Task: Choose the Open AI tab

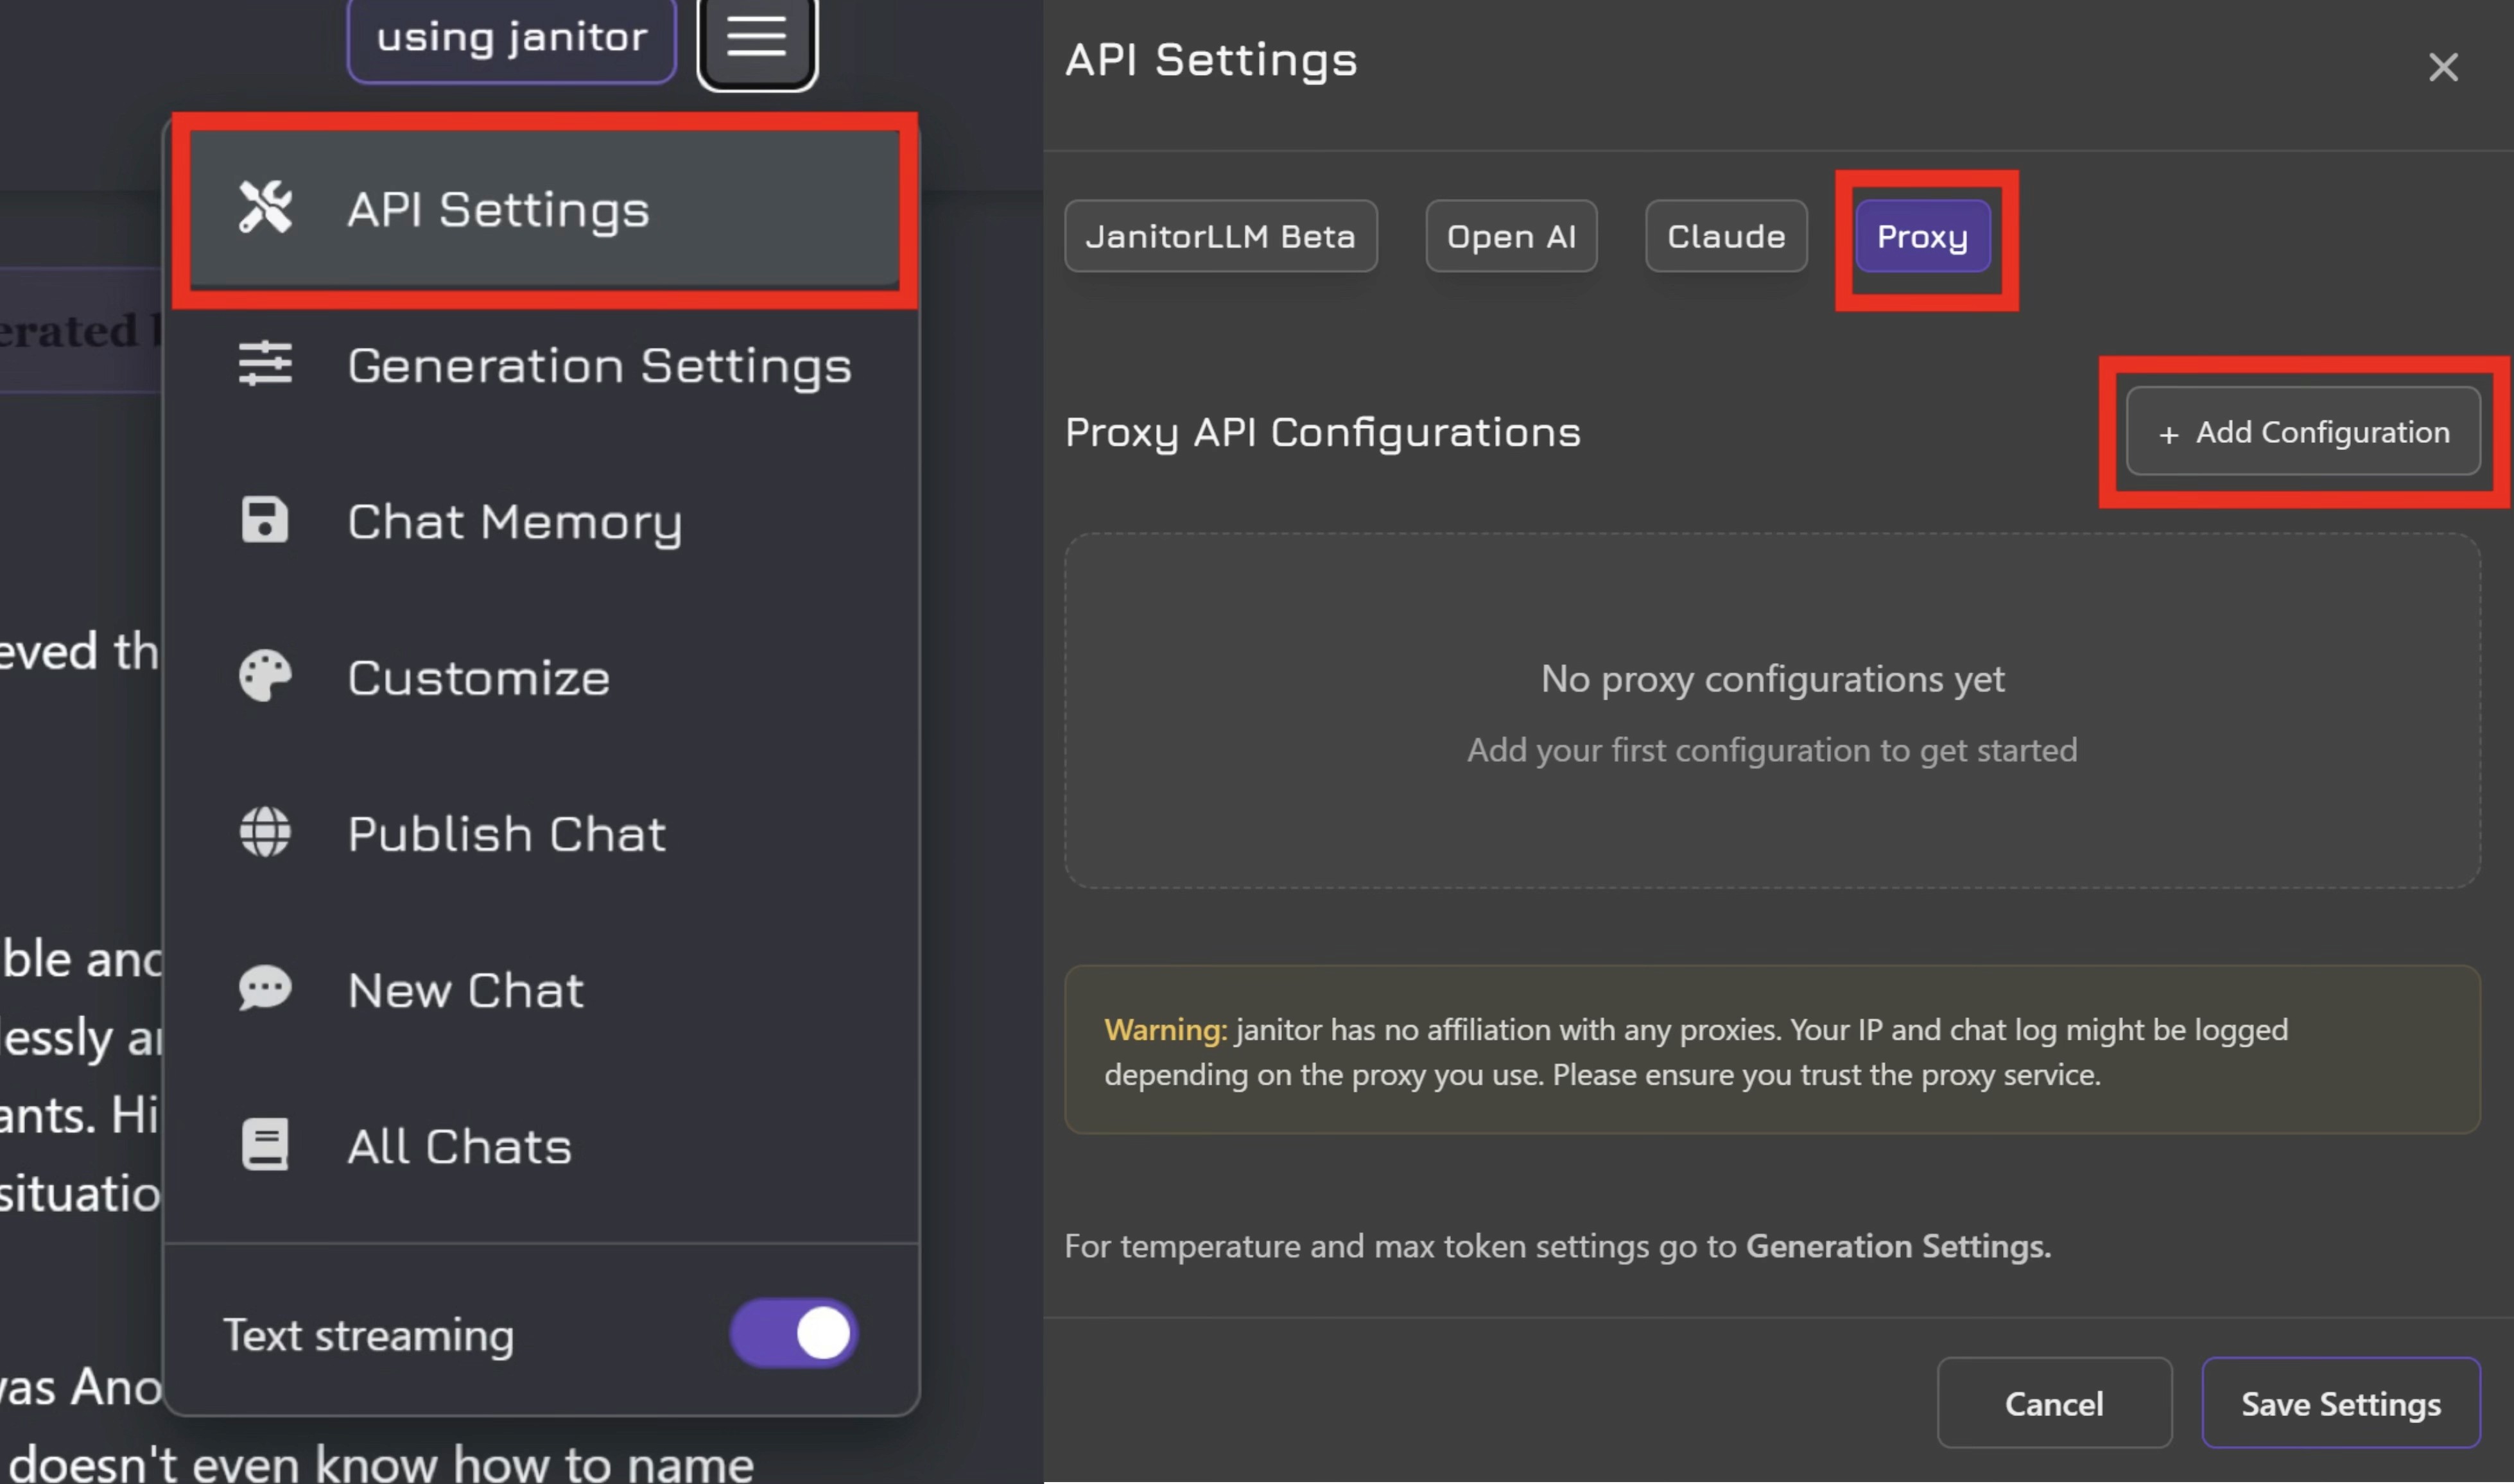Action: coord(1510,237)
